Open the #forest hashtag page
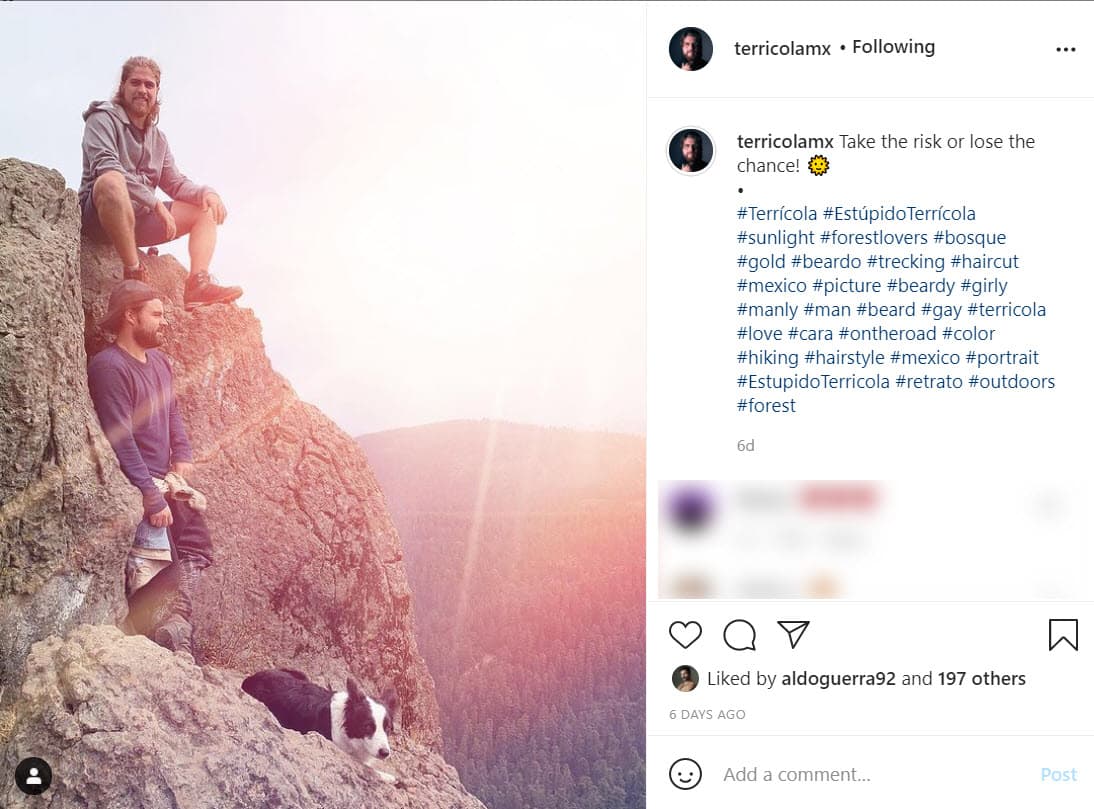Viewport: 1094px width, 809px height. click(766, 405)
